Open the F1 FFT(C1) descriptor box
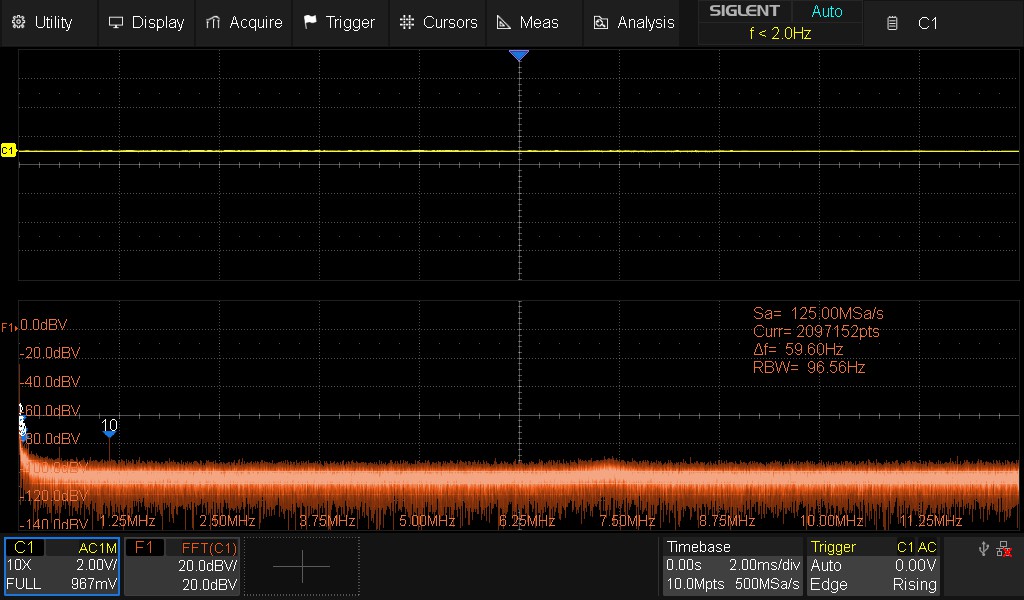This screenshot has width=1024, height=600. [x=182, y=566]
